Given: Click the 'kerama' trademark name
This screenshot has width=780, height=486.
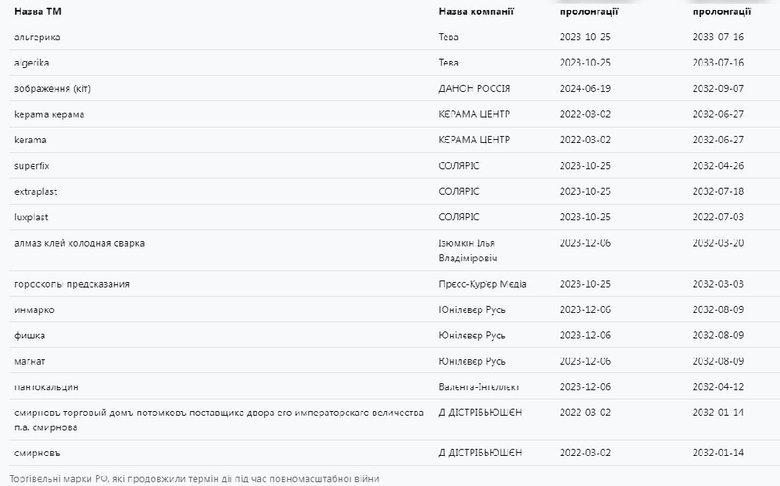Looking at the screenshot, I should 30,140.
